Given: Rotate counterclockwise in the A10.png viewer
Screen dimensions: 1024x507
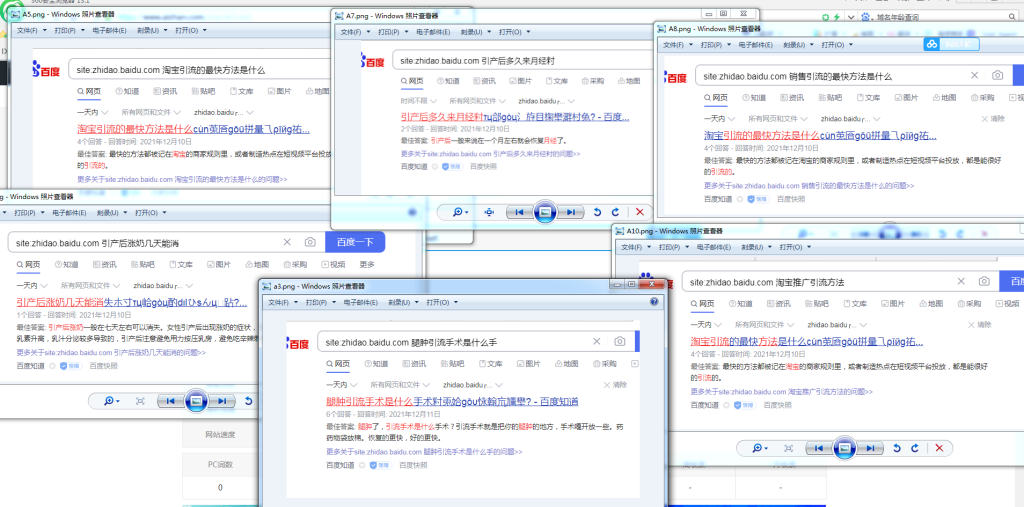Looking at the screenshot, I should tap(896, 448).
